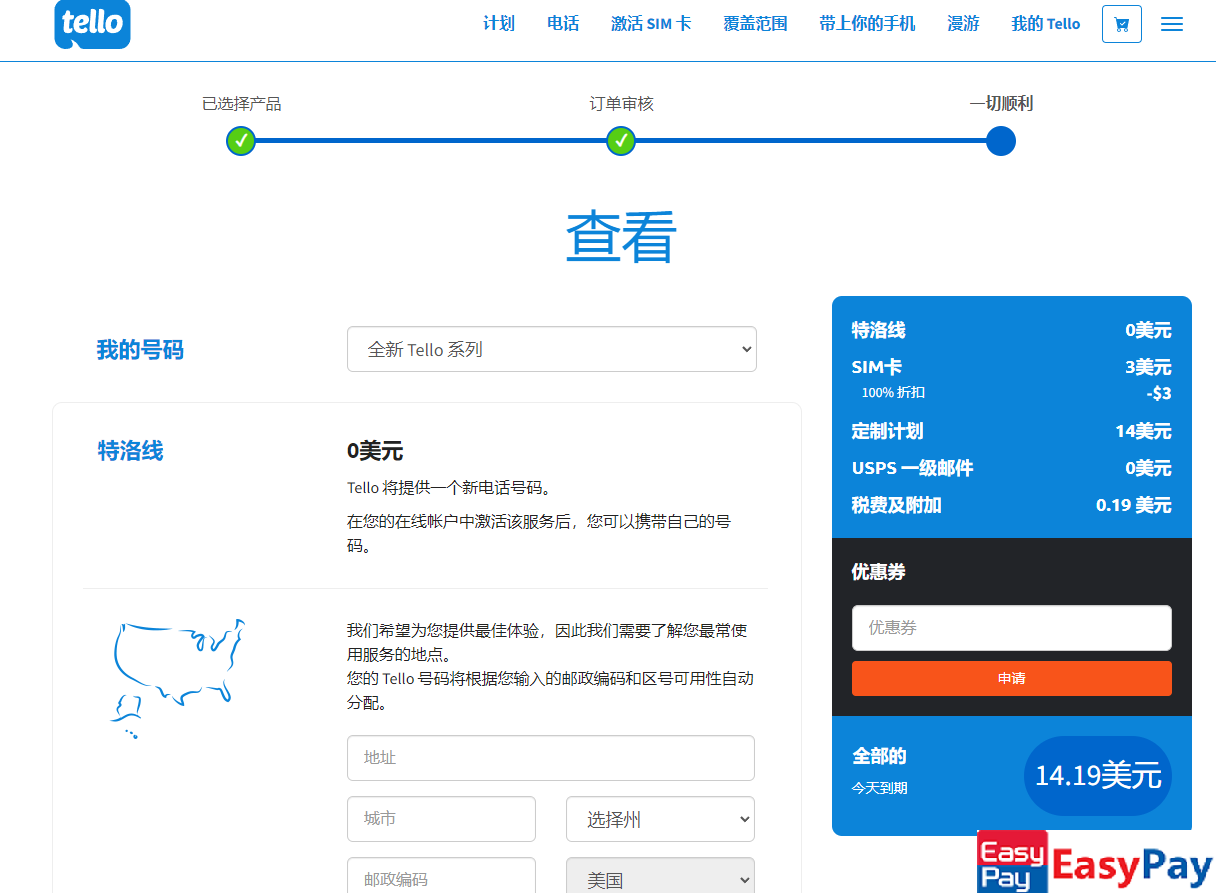Image resolution: width=1216 pixels, height=893 pixels.
Task: Open the hamburger menu icon
Action: tap(1172, 24)
